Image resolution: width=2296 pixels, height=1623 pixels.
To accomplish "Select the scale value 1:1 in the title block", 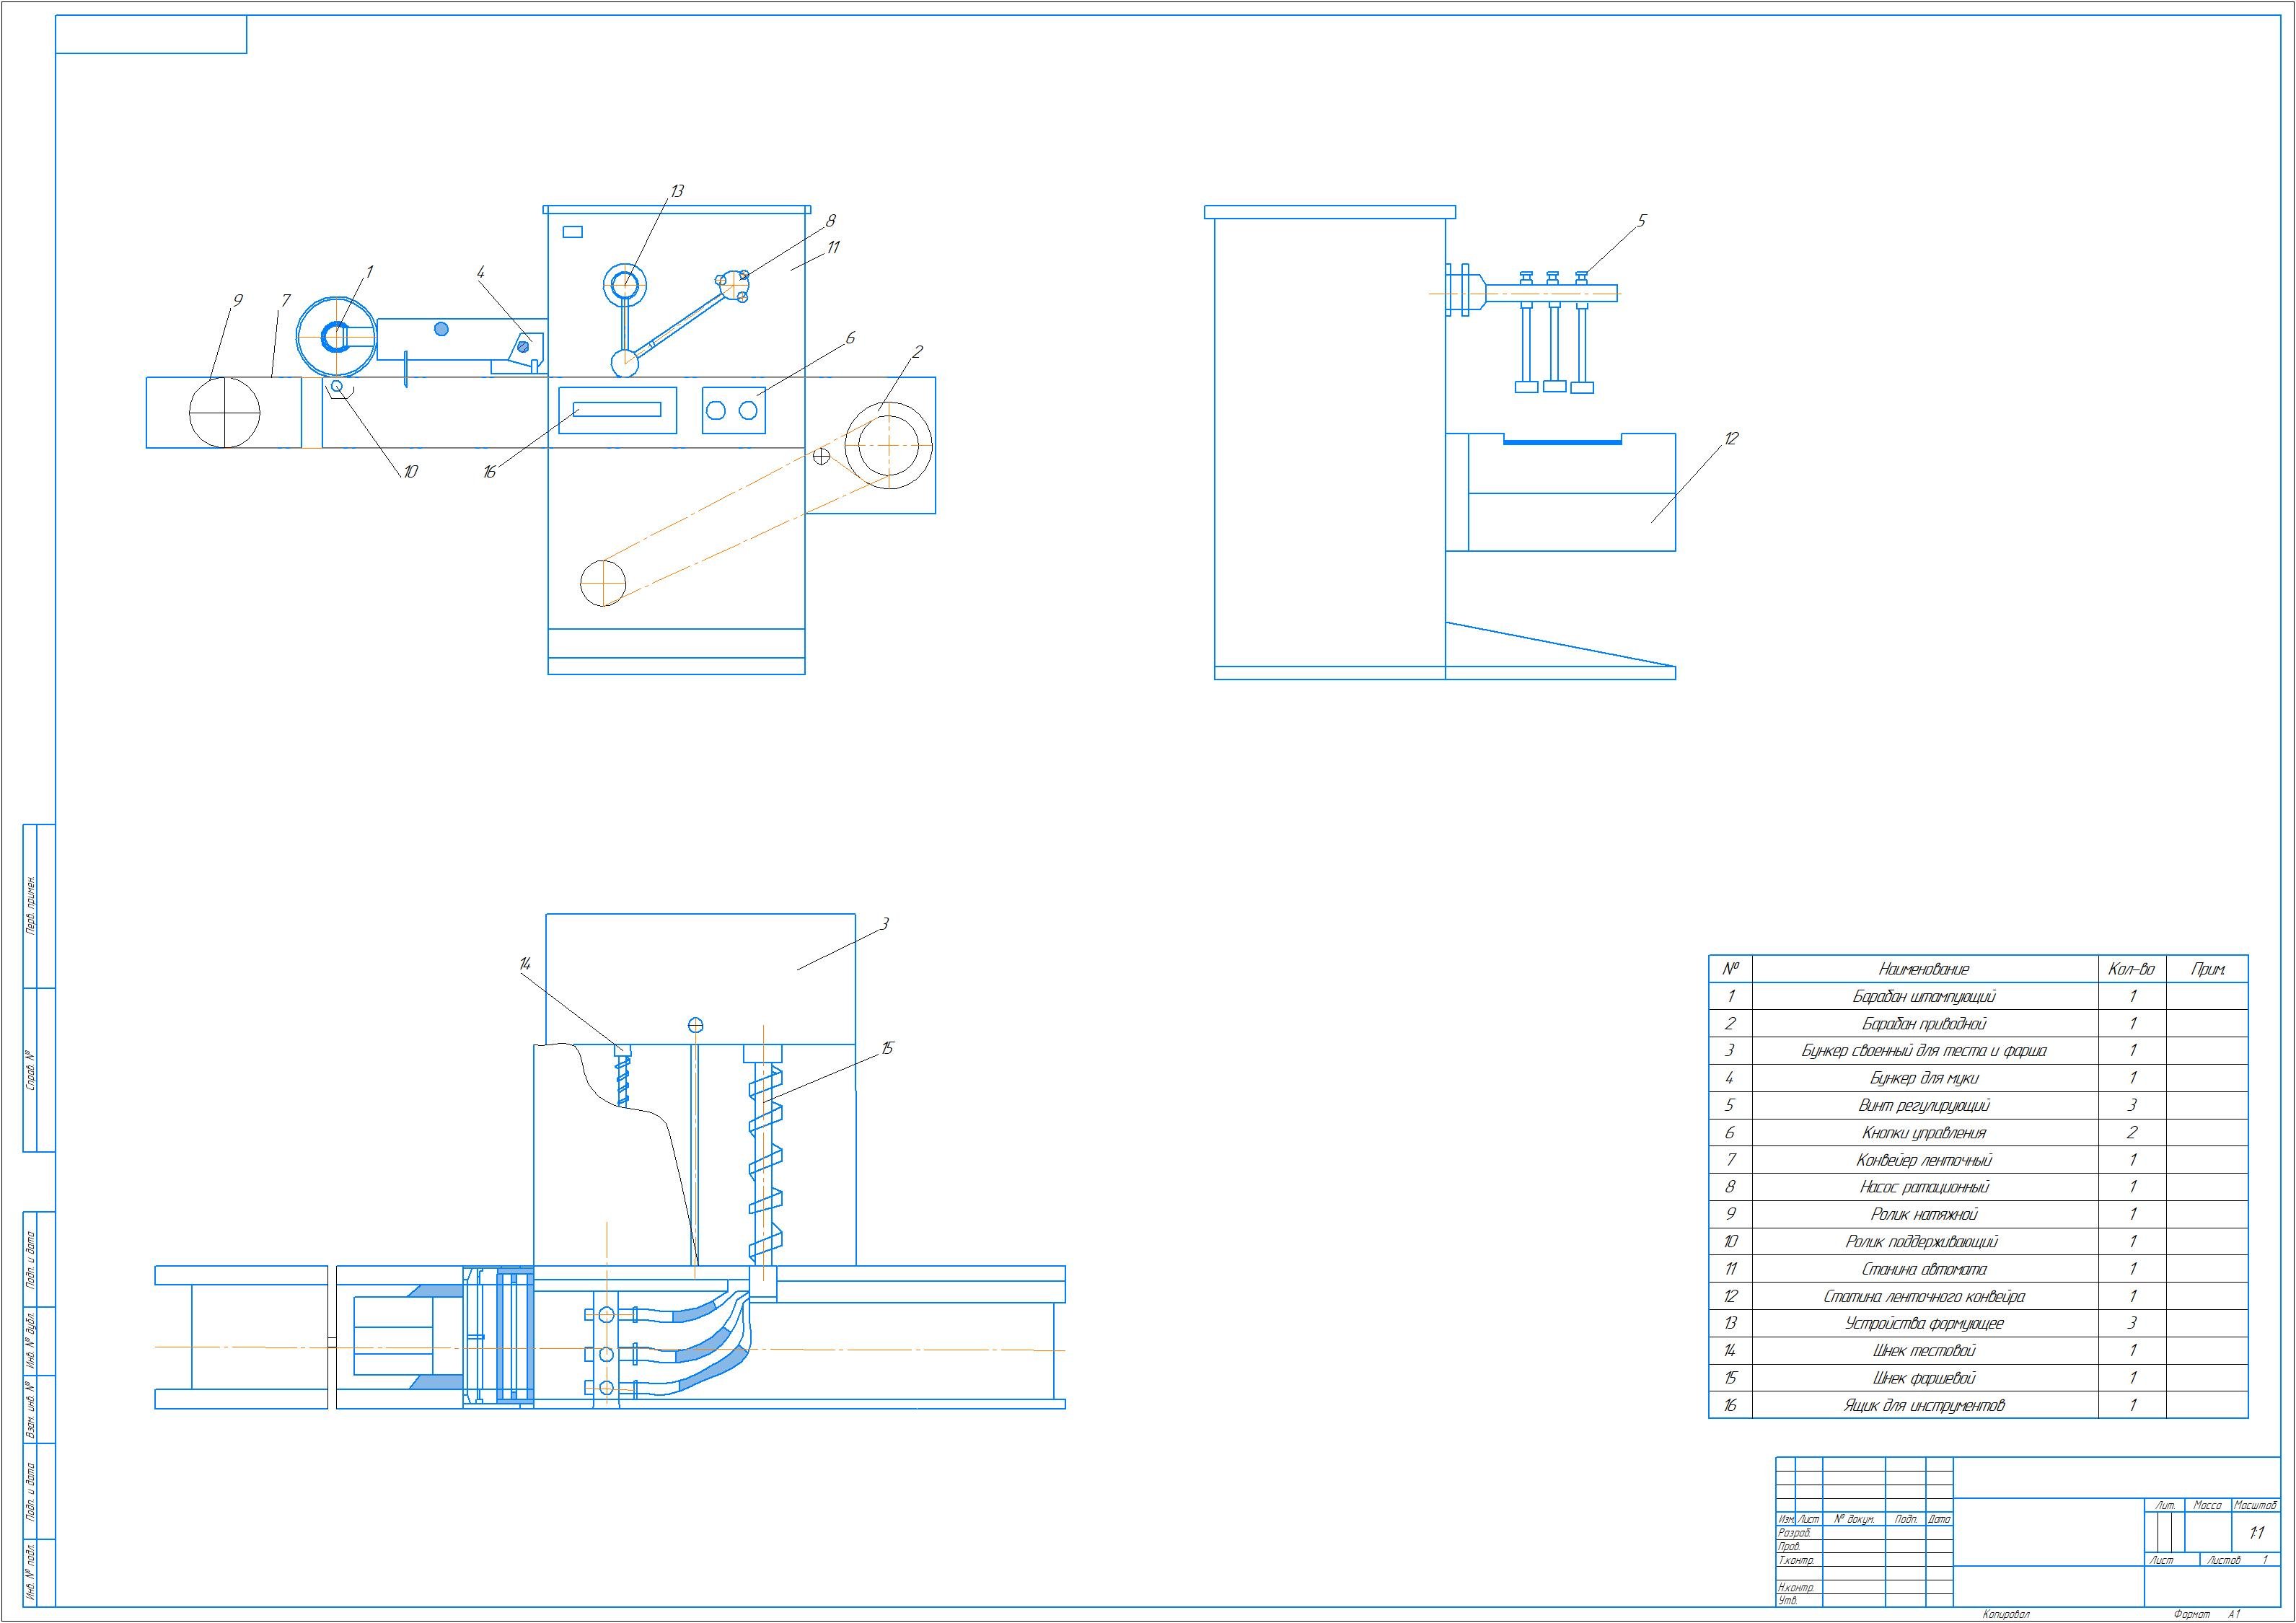I will (2256, 1533).
